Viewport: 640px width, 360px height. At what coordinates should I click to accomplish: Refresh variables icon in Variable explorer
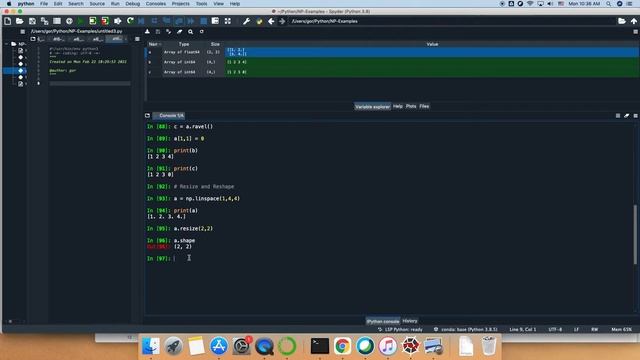(x=202, y=31)
